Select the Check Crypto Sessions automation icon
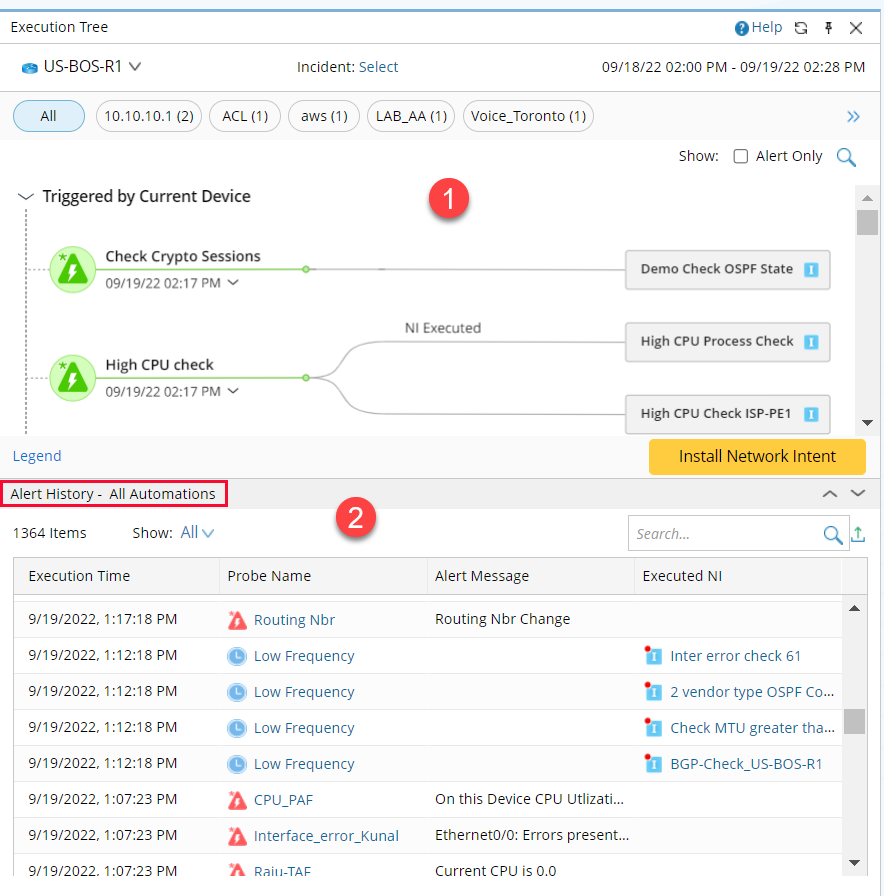 coord(72,269)
